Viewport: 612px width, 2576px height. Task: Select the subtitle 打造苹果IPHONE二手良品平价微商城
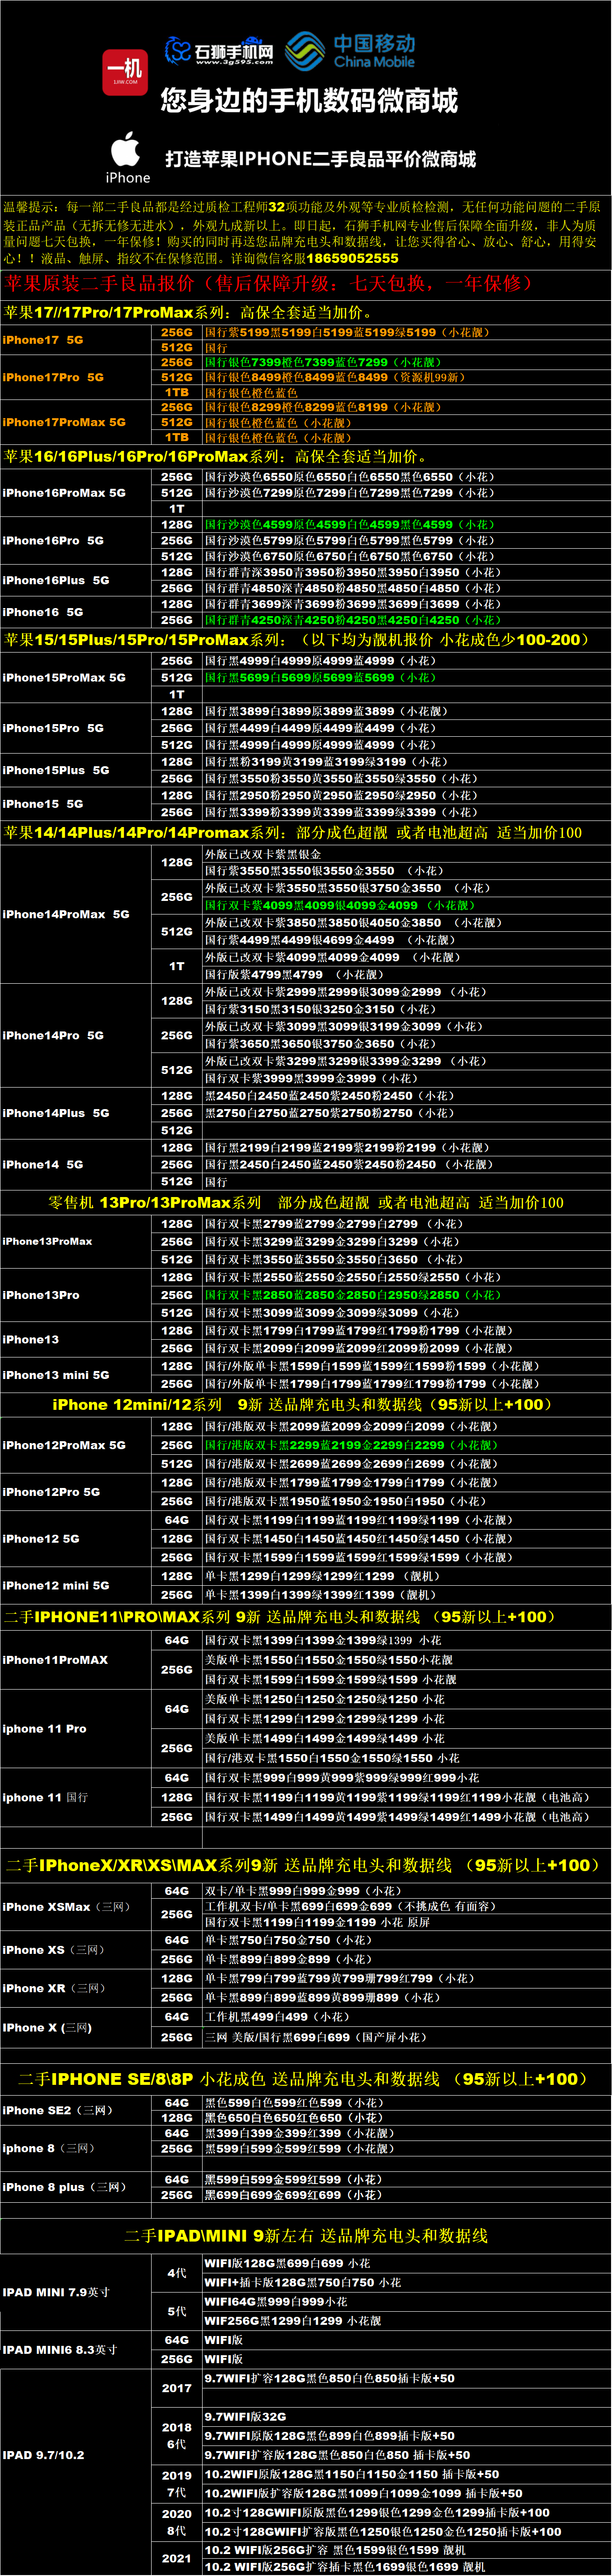coord(320,158)
